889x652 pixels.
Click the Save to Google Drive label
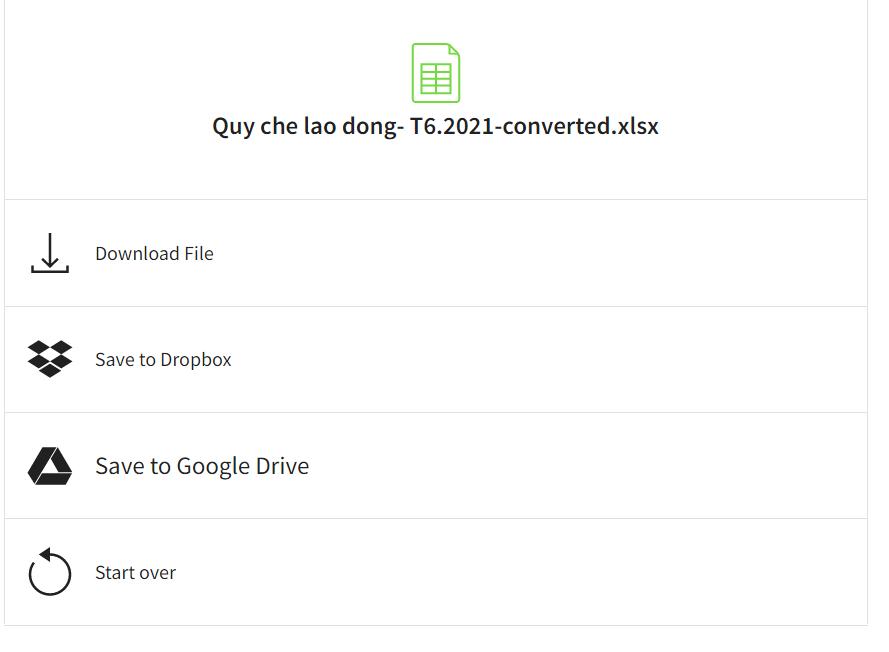tap(202, 466)
